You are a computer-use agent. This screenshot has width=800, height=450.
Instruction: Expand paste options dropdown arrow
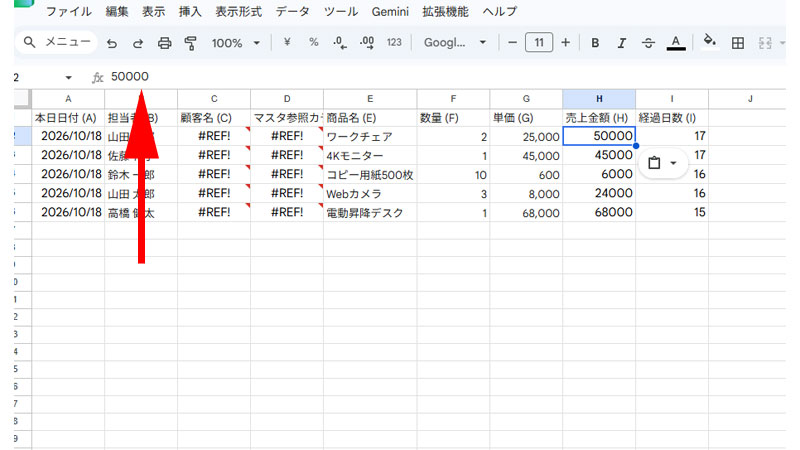(673, 163)
